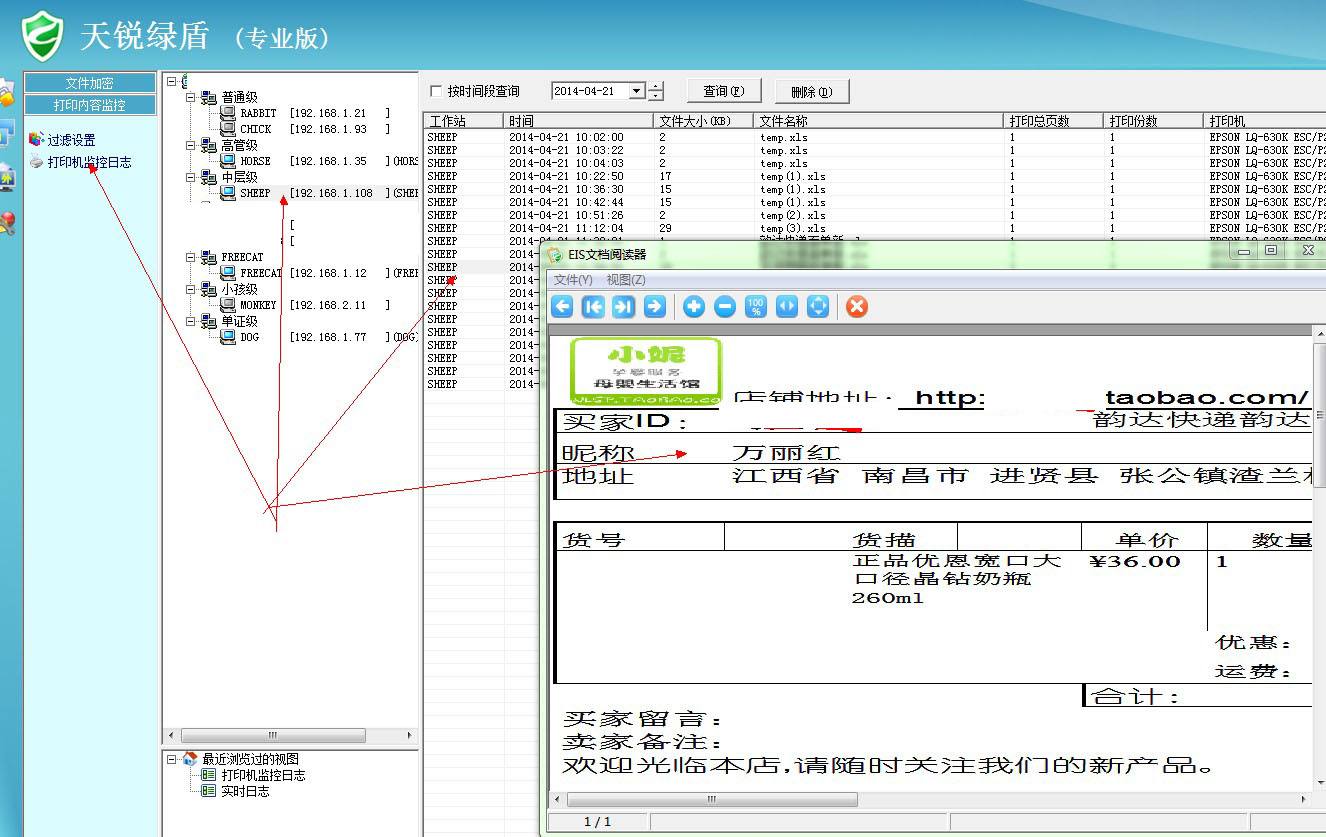Click the RABBIT computer icon
Viewport: 1326px width, 837px height.
point(228,113)
